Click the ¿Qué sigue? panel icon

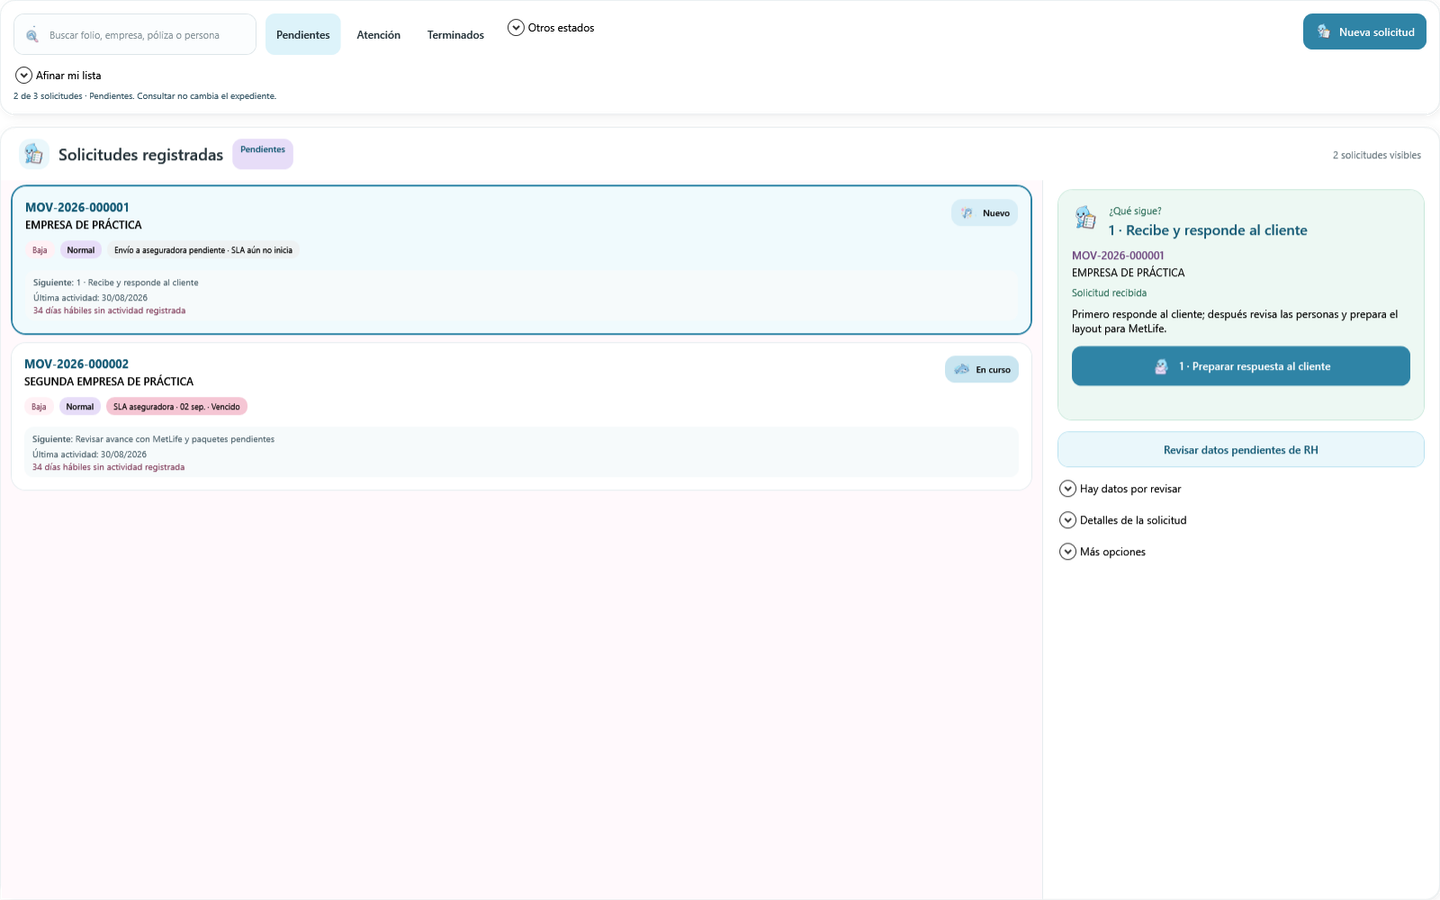pos(1085,217)
